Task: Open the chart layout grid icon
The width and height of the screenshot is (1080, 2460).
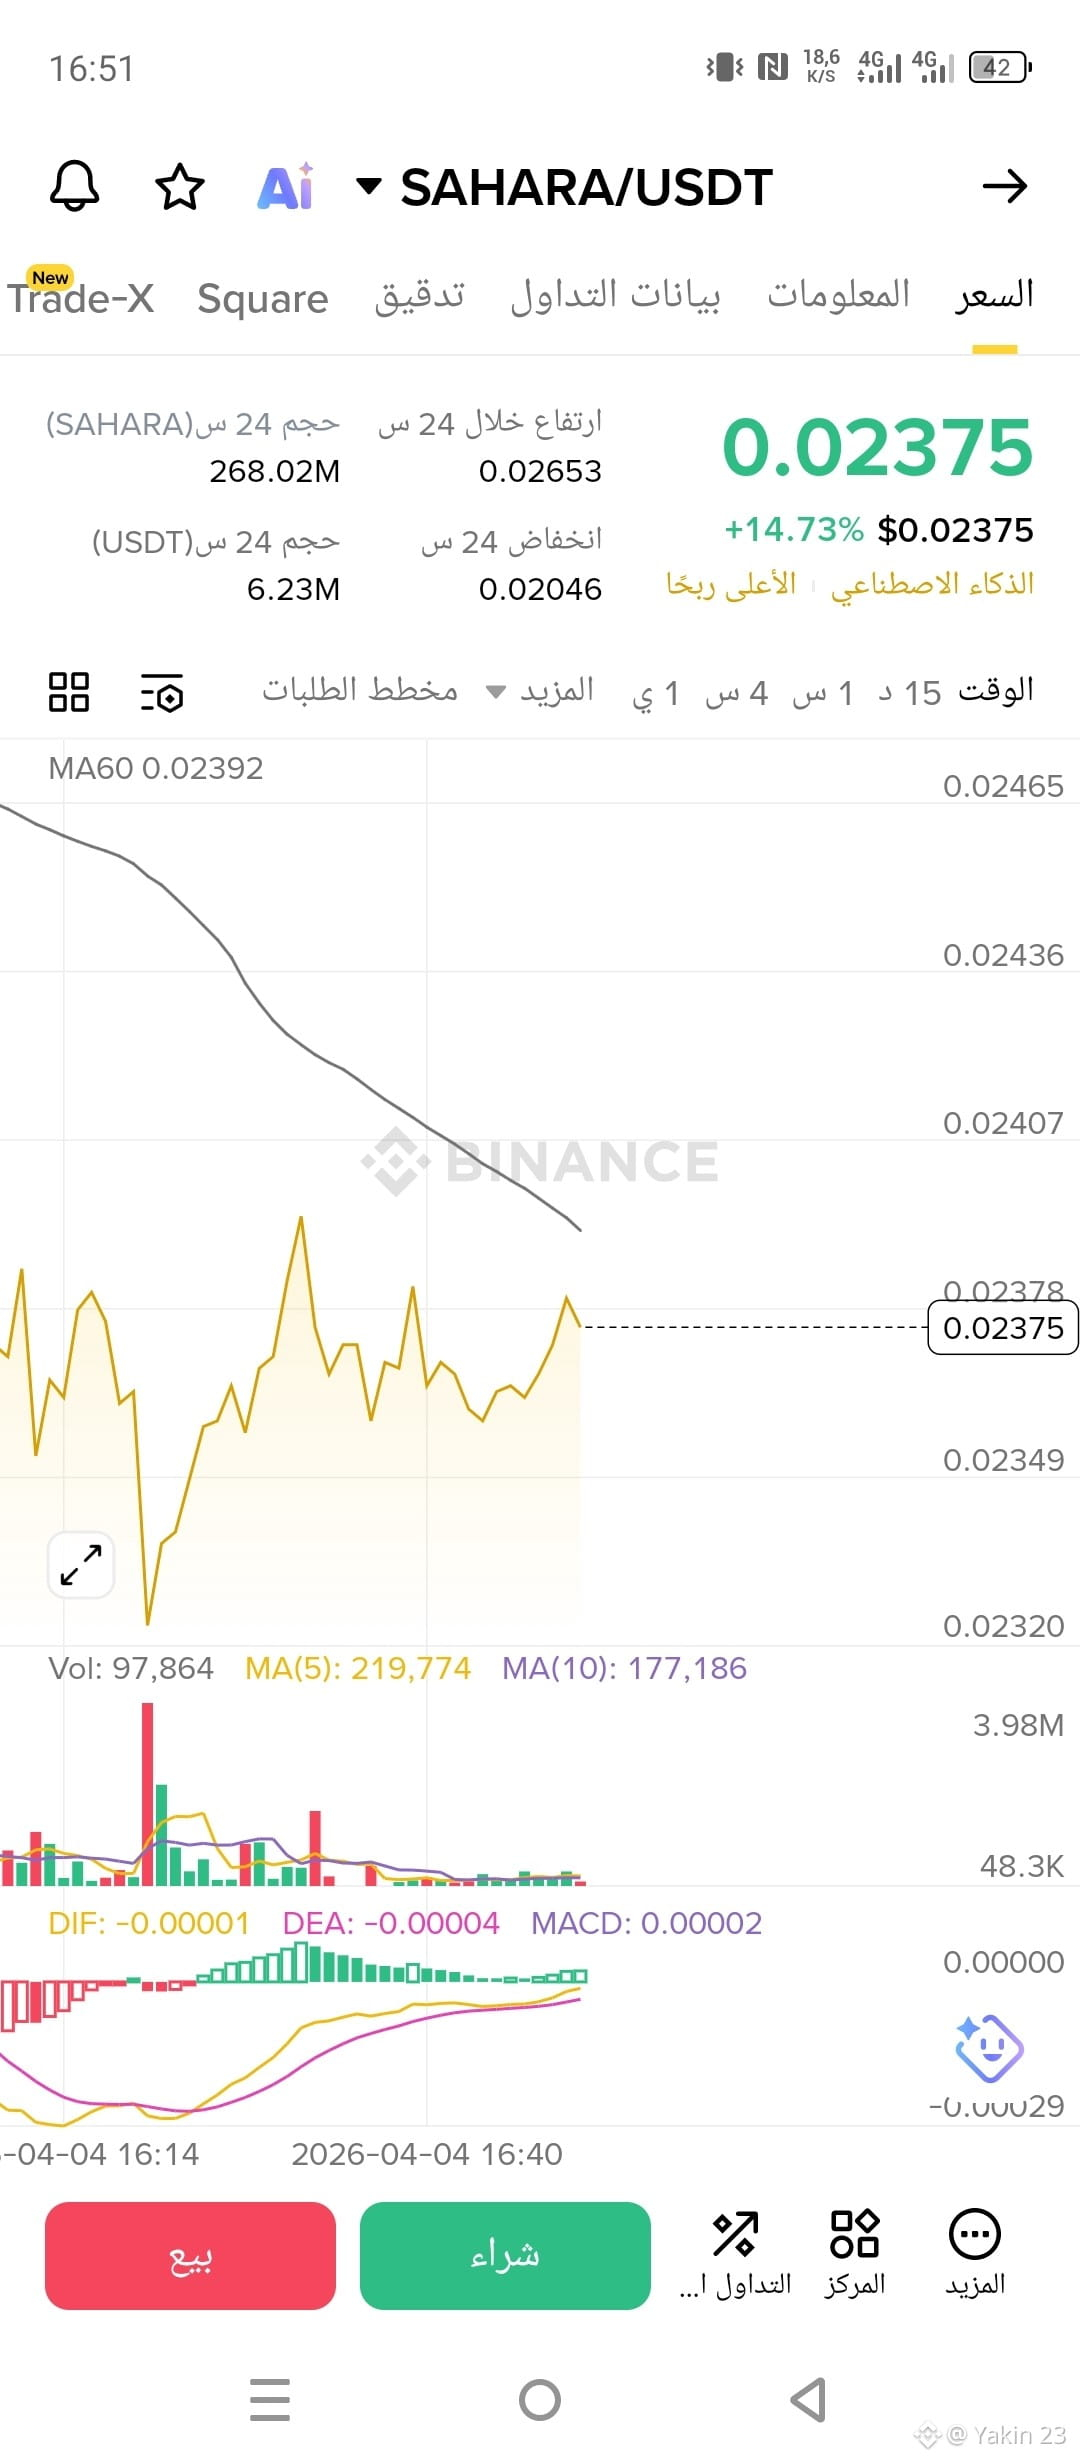Action: pos(69,692)
